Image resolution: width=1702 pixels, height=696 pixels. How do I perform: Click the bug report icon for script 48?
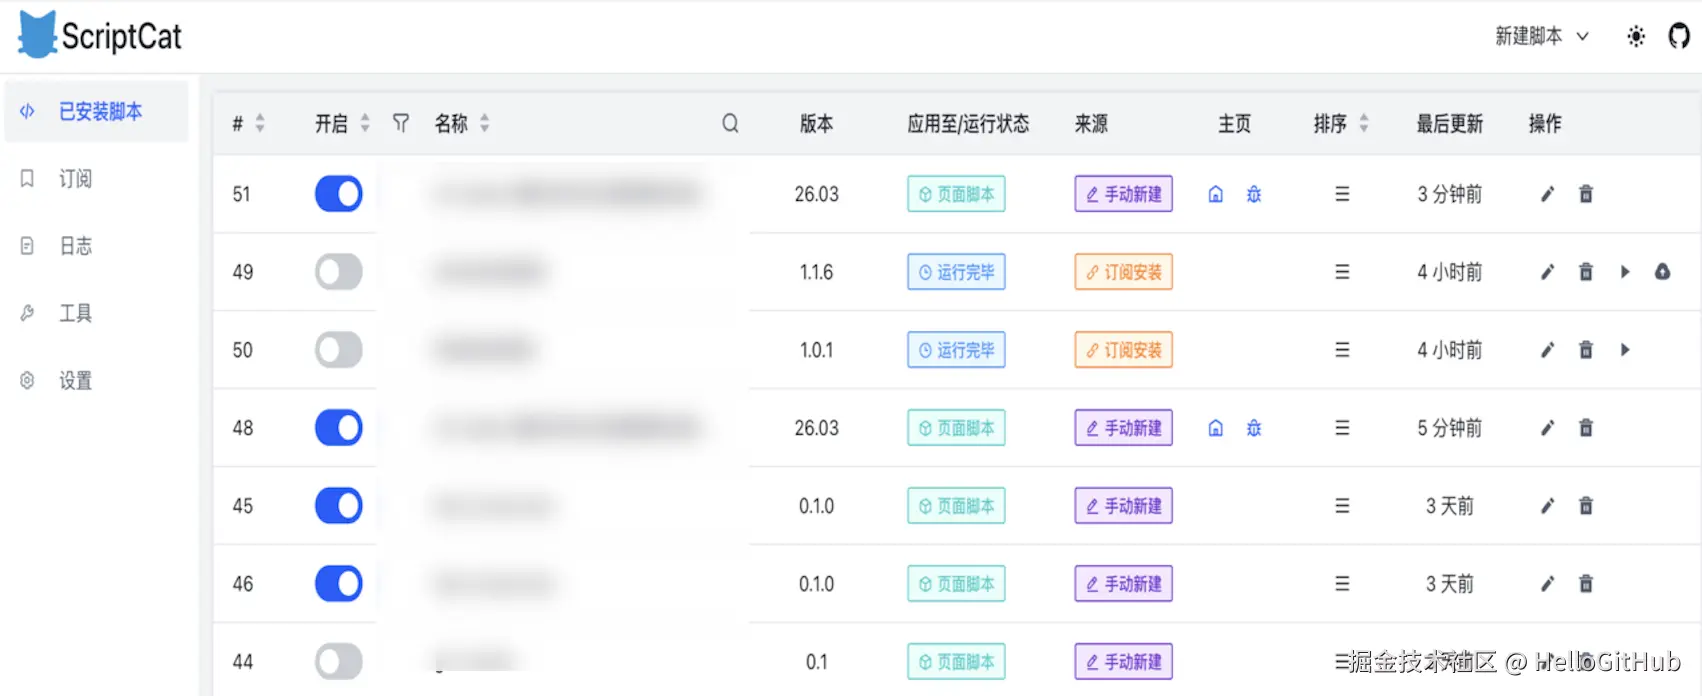pos(1254,428)
